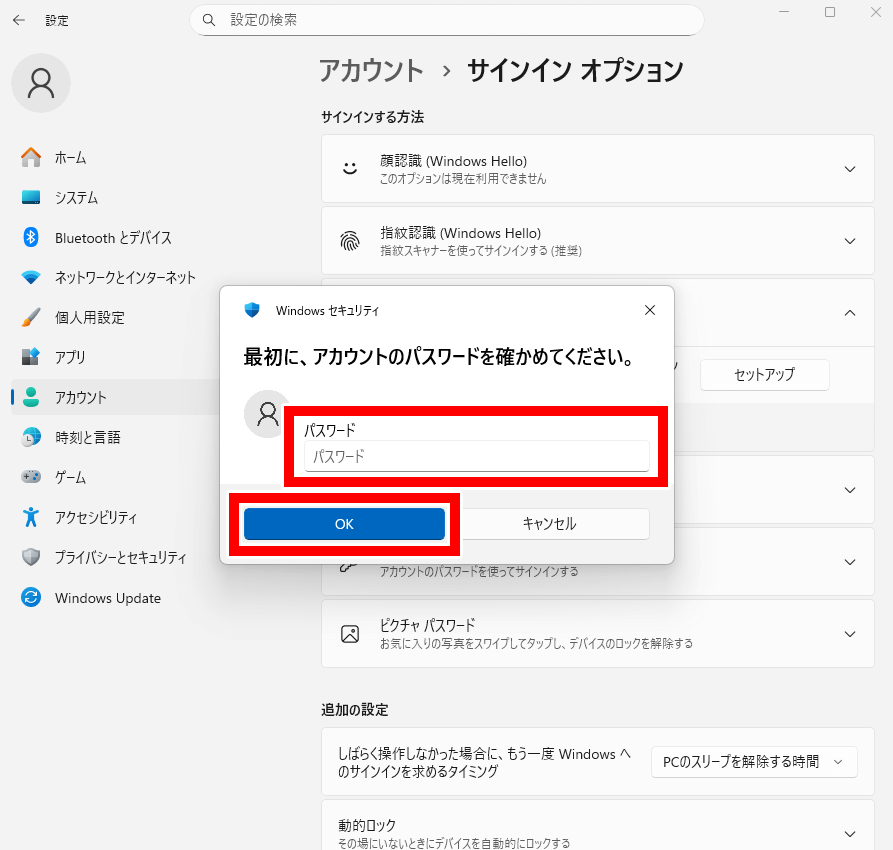893x850 pixels.
Task: Click キャンセル button in dialog
Action: pos(549,524)
